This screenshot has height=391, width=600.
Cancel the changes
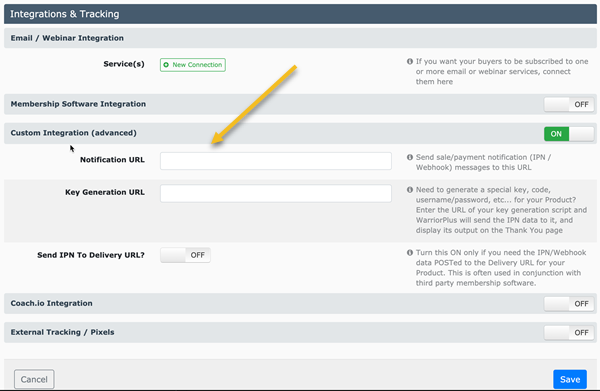34,379
